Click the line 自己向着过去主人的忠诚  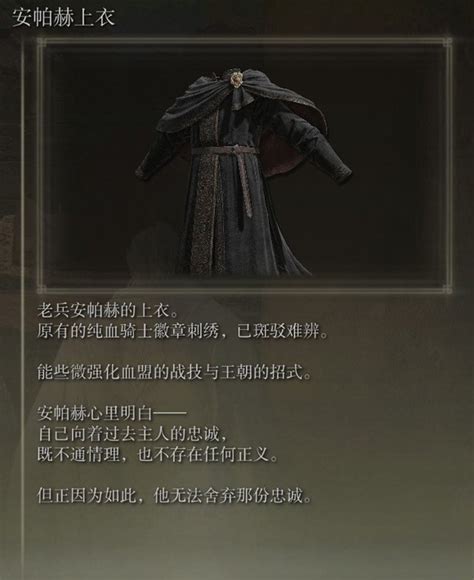pyautogui.click(x=132, y=434)
